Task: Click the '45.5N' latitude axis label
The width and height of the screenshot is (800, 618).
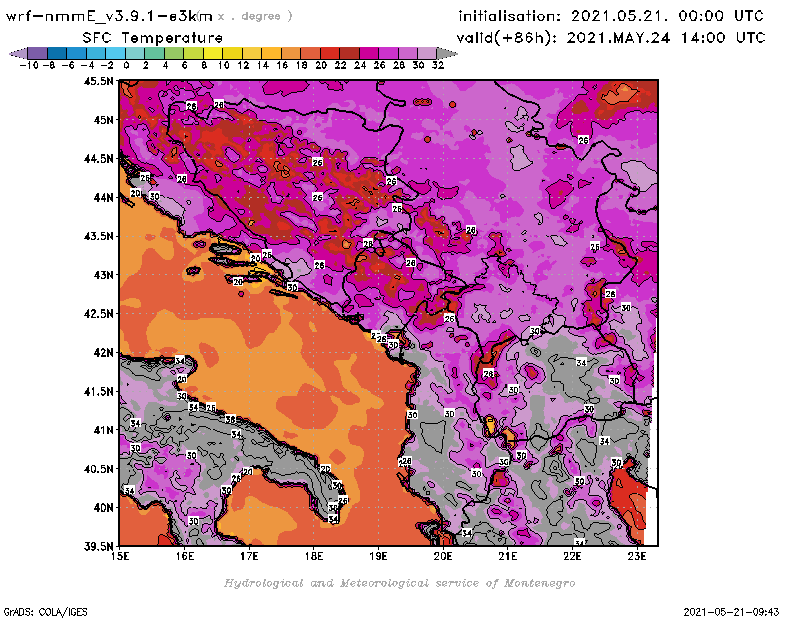Action: [98, 81]
